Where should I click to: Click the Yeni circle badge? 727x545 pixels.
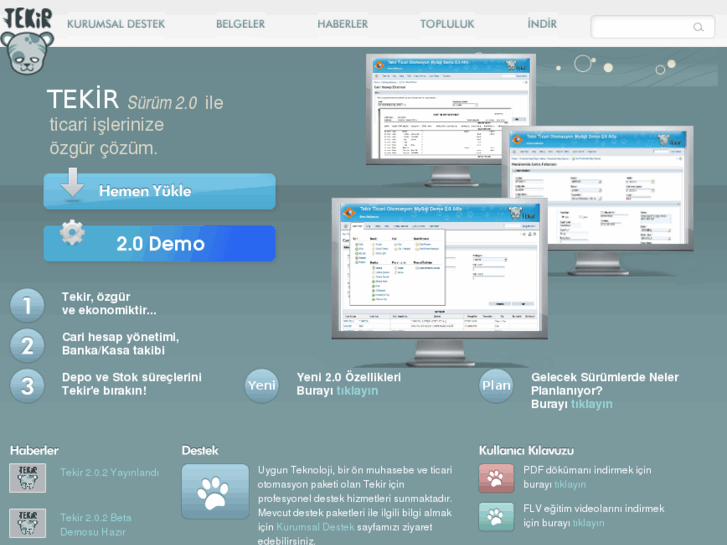(x=261, y=385)
